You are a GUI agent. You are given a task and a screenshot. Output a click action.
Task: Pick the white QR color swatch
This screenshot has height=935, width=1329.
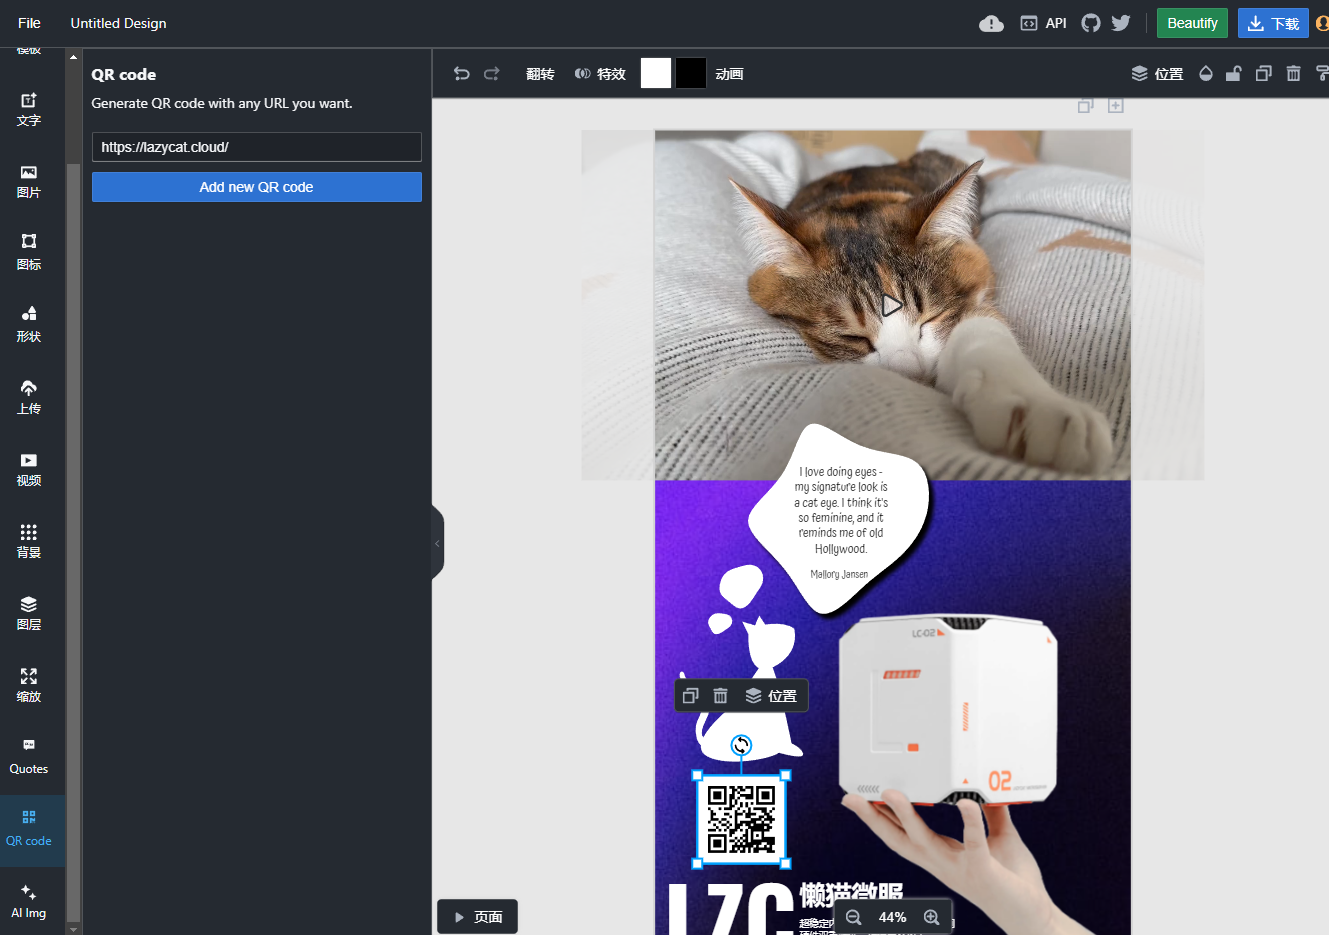coord(656,73)
